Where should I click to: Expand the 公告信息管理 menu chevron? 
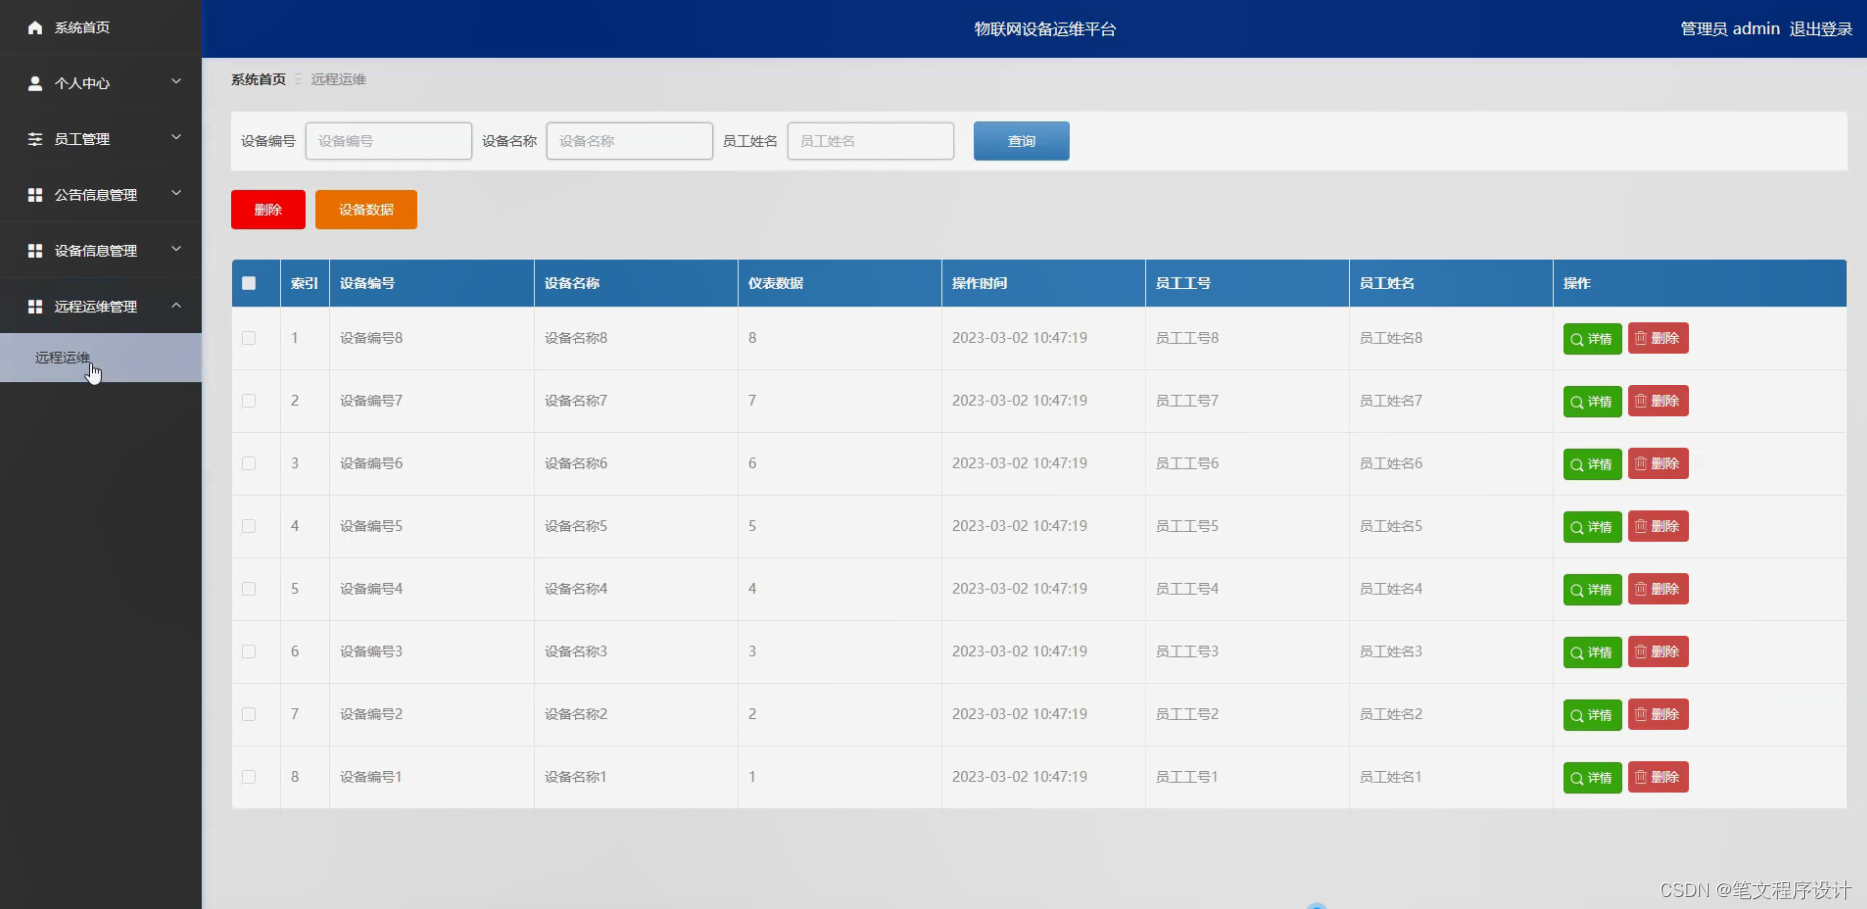(x=176, y=193)
